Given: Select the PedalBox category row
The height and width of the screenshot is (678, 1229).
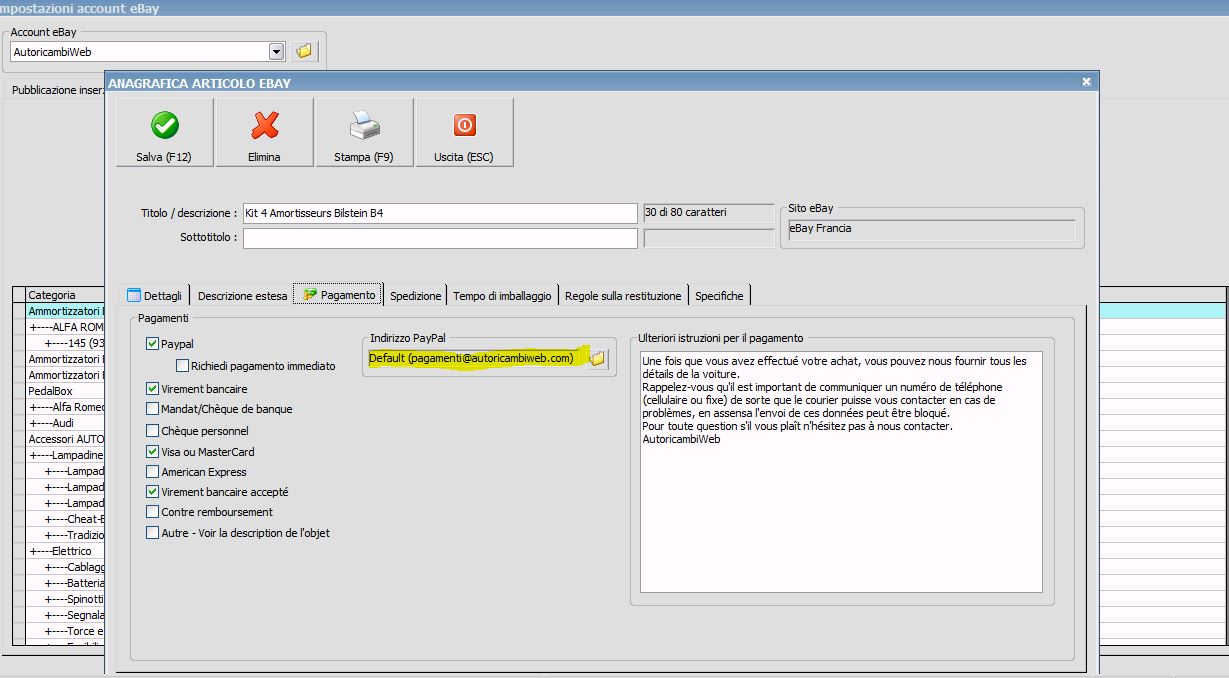Looking at the screenshot, I should (x=66, y=391).
